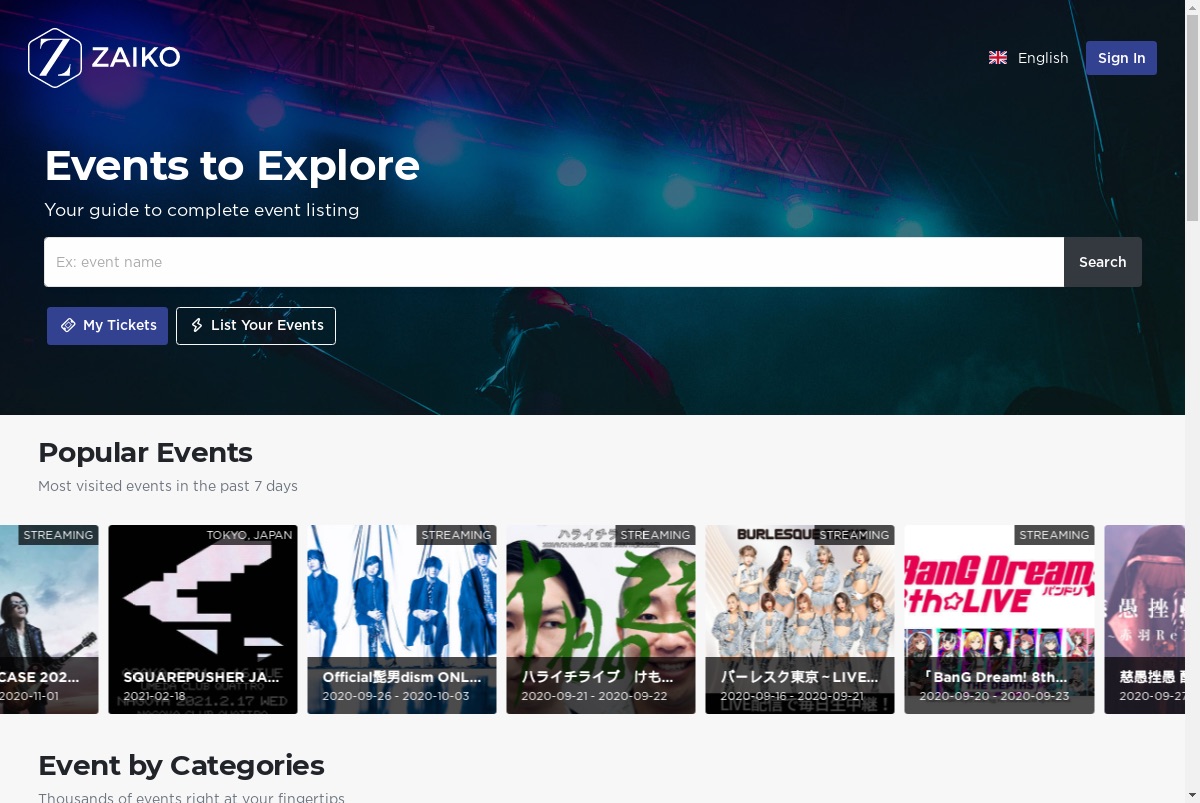The image size is (1200, 803).
Task: Click the UK flag language icon
Action: coord(998,58)
